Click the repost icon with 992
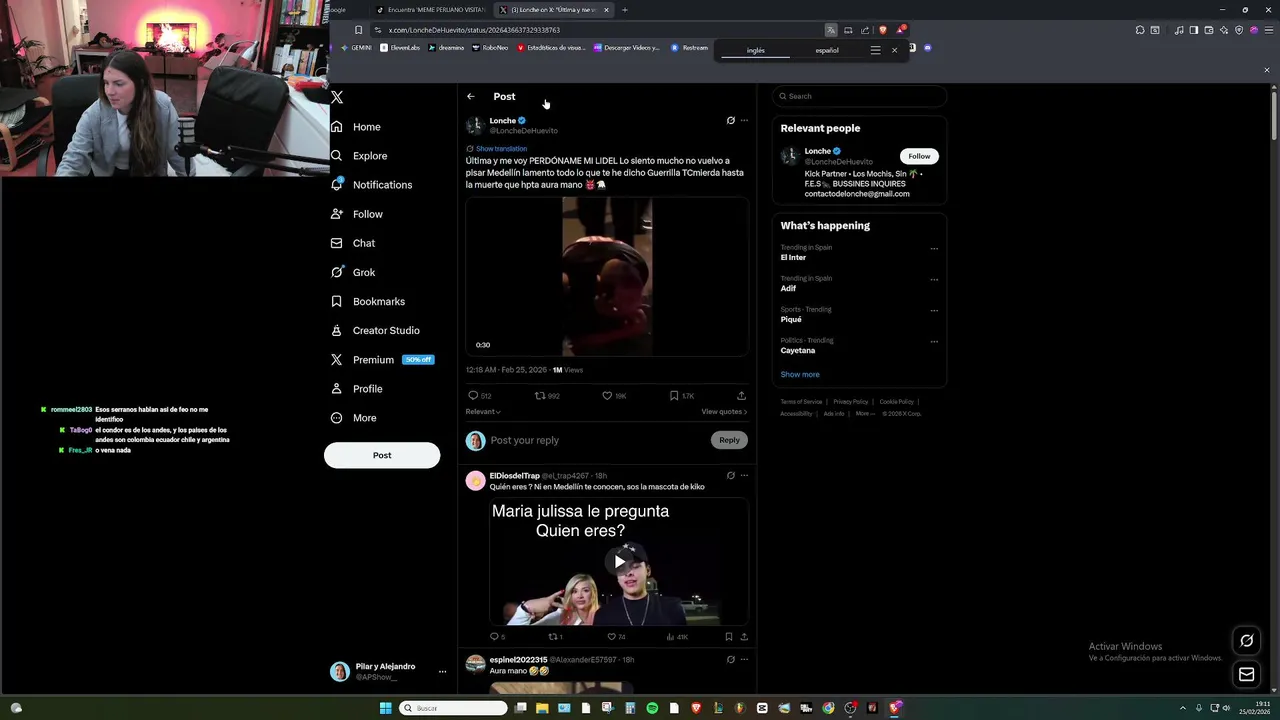Viewport: 1280px width, 720px height. [540, 396]
